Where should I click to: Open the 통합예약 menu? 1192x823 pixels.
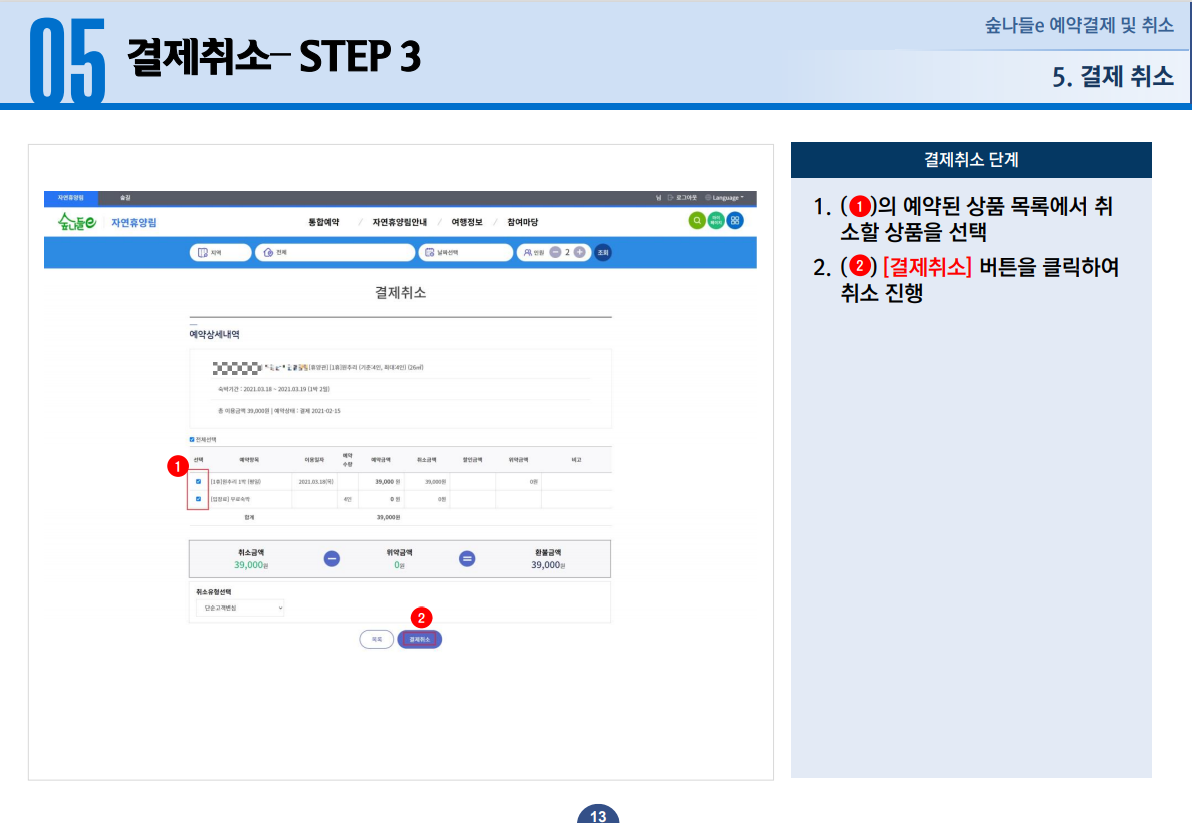pos(324,222)
